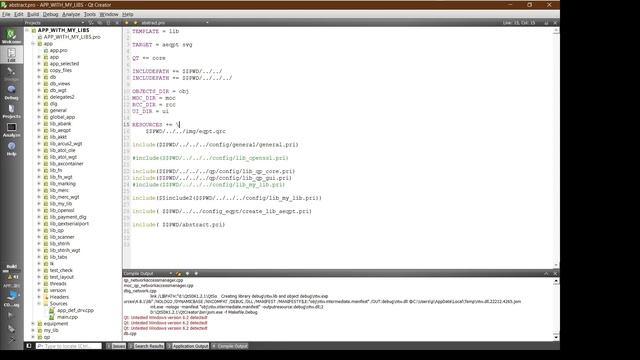Toggle the Compile Output pane button
Screen dimensions: 640x360
click(x=229, y=346)
